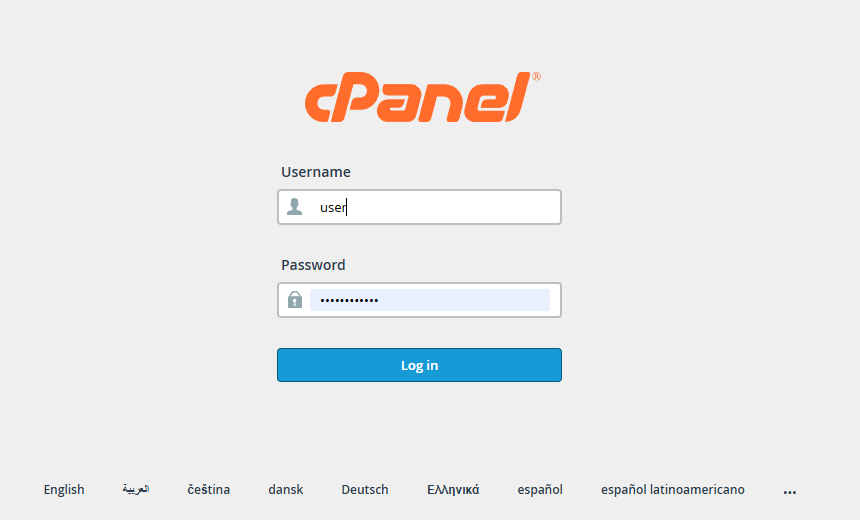This screenshot has height=520, width=860.
Task: Choose čeština from the locale list
Action: [208, 490]
